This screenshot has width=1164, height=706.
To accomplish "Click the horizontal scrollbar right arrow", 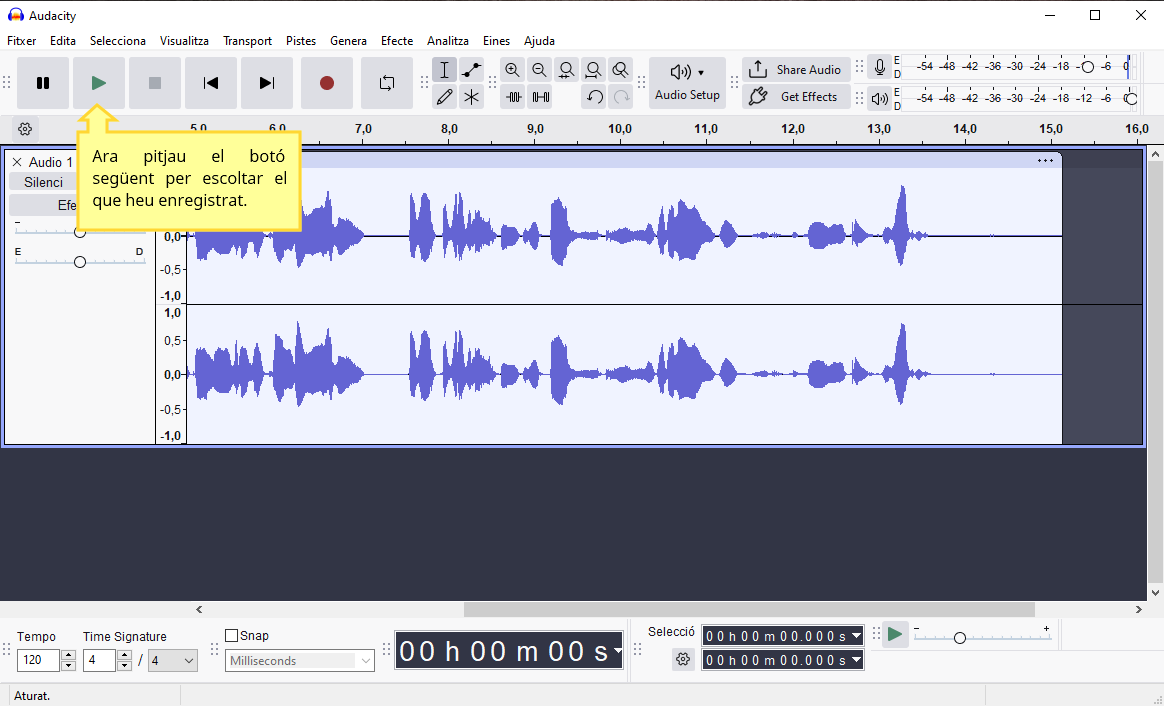I will tap(1139, 609).
